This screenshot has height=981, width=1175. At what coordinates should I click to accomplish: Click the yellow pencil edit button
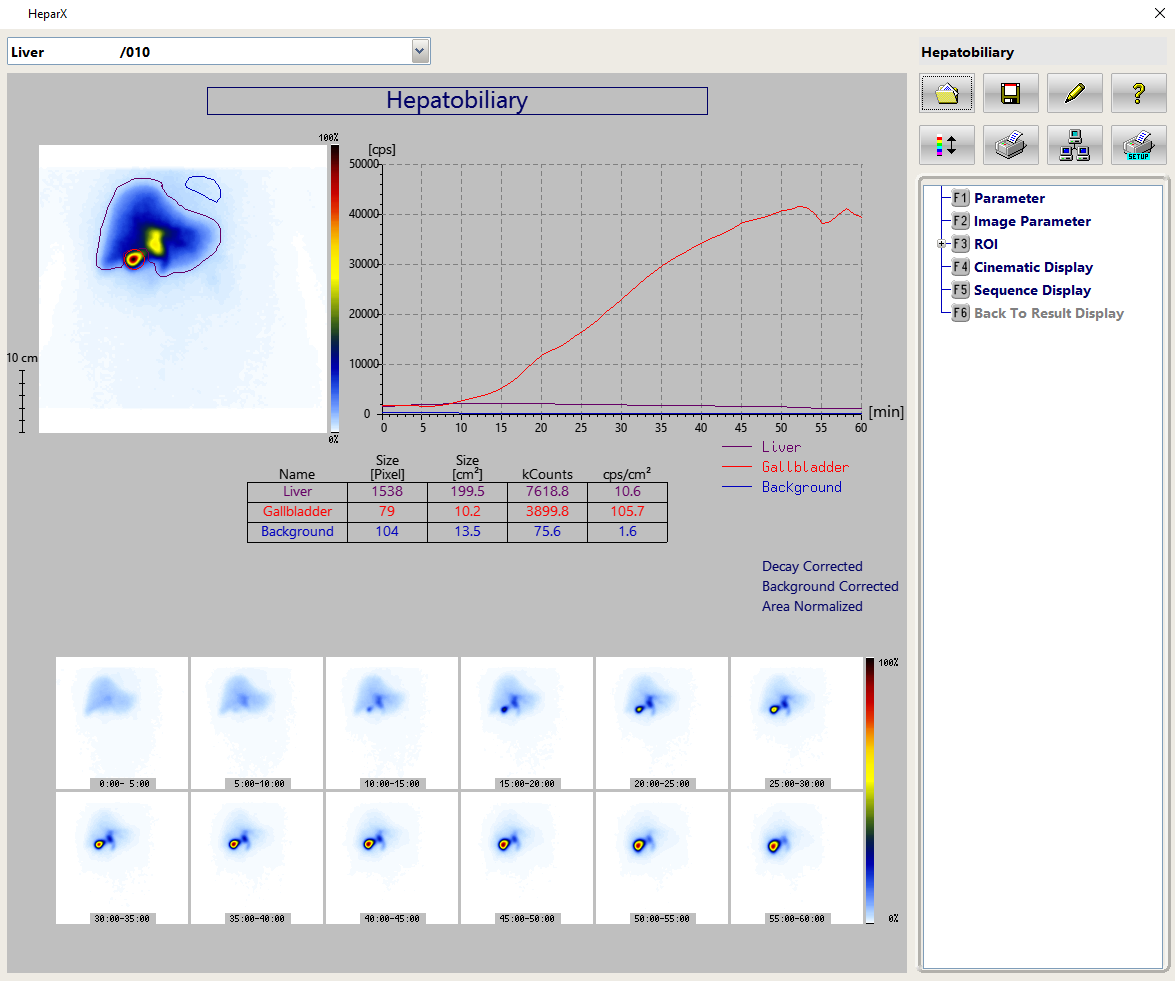tap(1075, 93)
